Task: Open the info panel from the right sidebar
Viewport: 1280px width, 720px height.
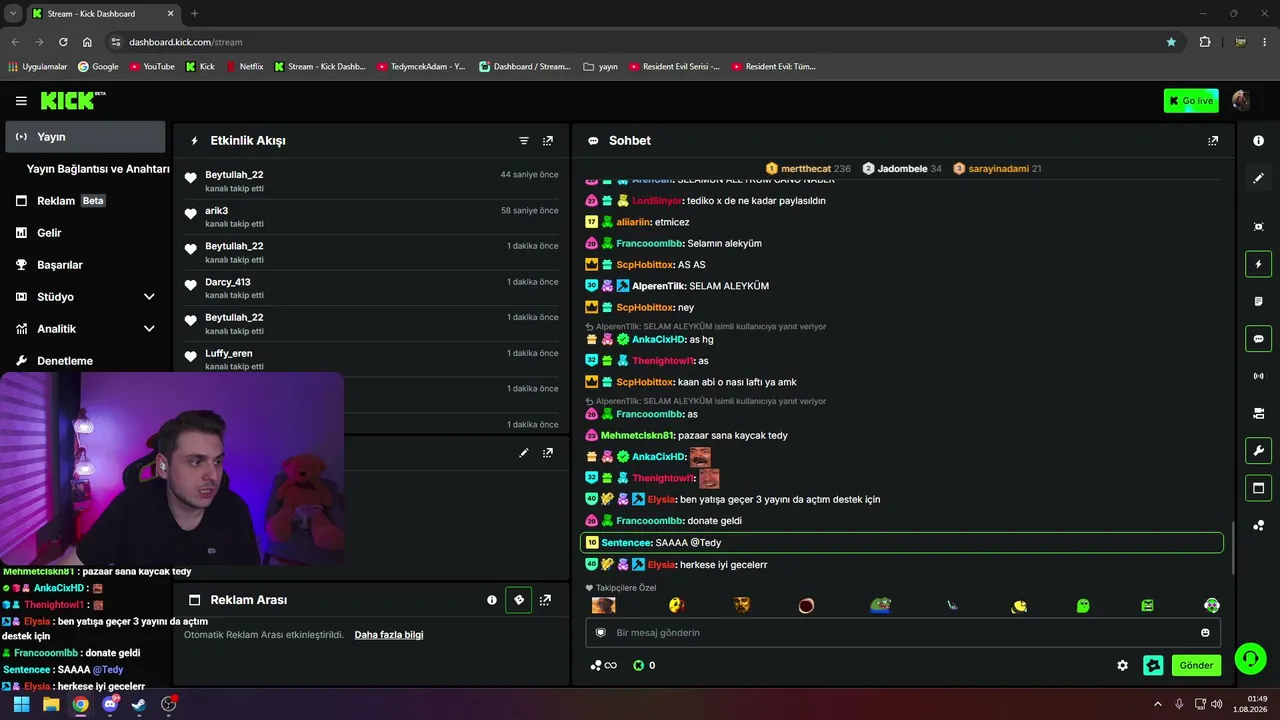Action: tap(1258, 141)
